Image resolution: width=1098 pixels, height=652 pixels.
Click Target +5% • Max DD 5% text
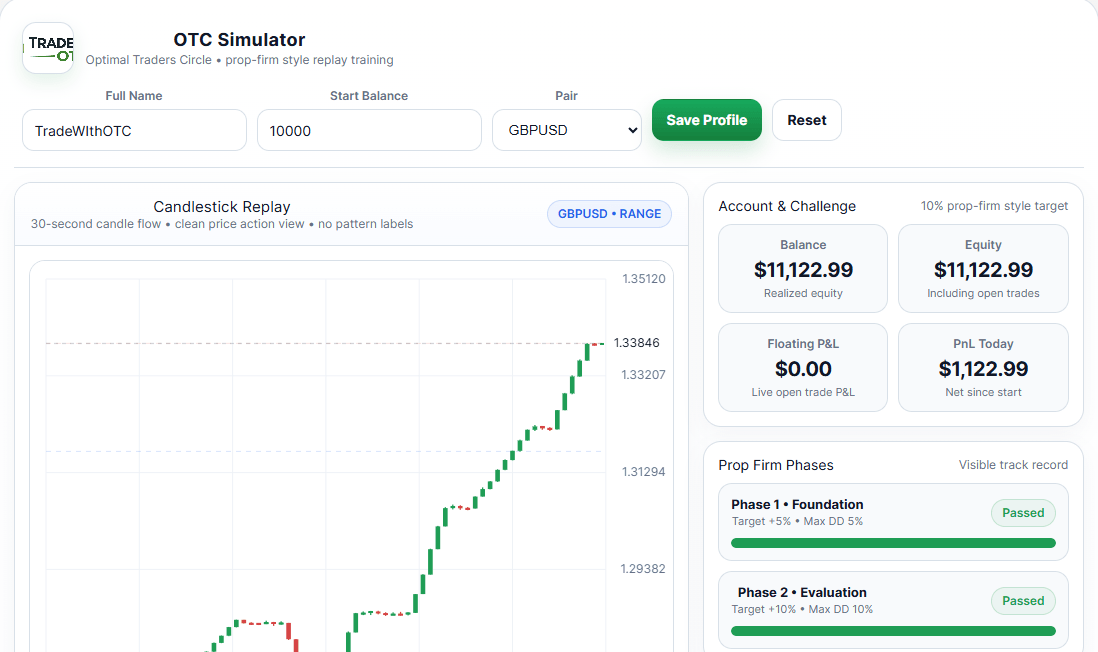(x=797, y=521)
